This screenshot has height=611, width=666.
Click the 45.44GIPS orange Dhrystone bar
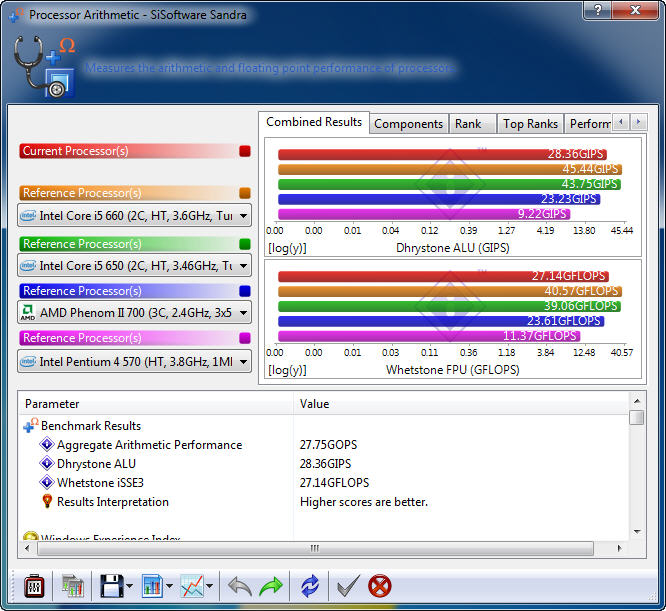click(450, 169)
